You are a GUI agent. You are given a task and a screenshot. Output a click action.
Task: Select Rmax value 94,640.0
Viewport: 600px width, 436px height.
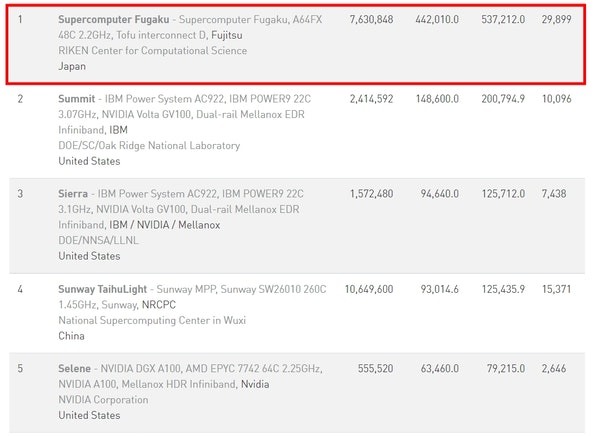click(440, 194)
